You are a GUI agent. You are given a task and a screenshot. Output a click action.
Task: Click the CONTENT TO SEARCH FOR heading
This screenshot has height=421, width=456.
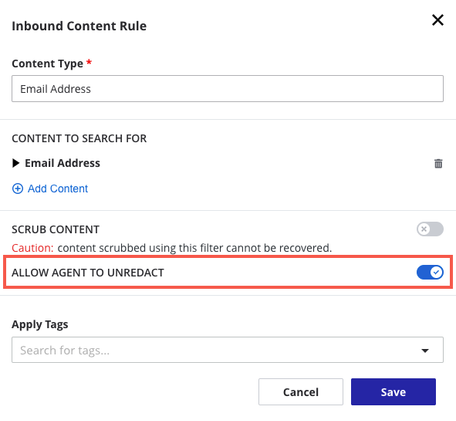pyautogui.click(x=79, y=138)
